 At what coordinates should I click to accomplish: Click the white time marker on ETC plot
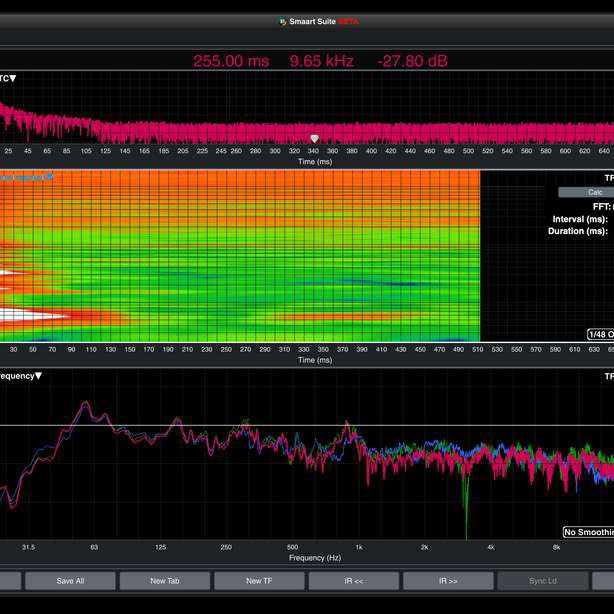click(x=315, y=139)
